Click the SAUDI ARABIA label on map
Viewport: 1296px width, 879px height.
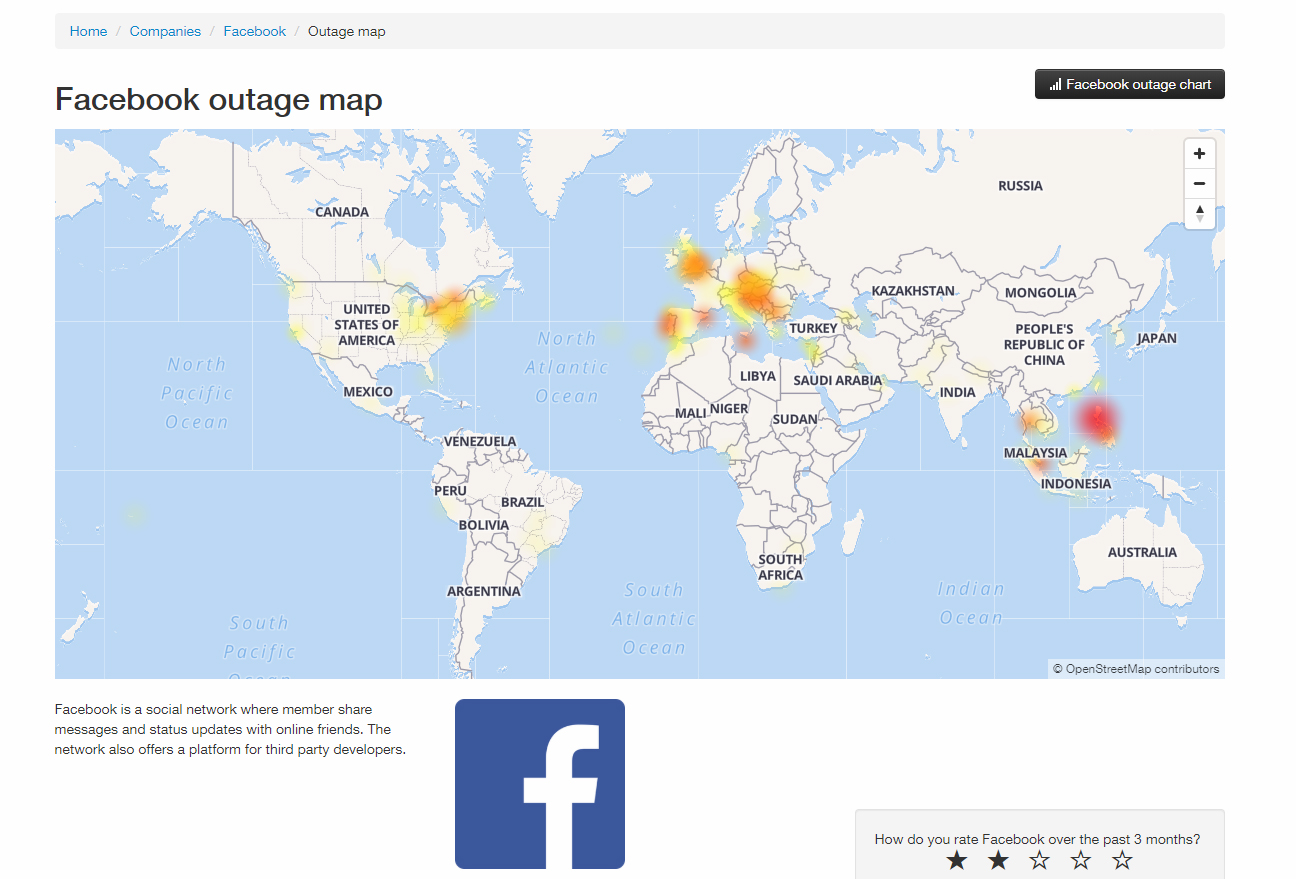click(838, 380)
